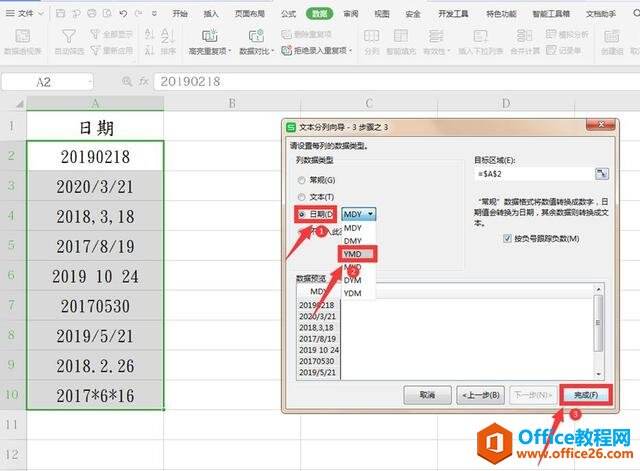Switch to the Page Layout ribbon tab
Viewport: 640px width, 471px height.
[x=250, y=14]
